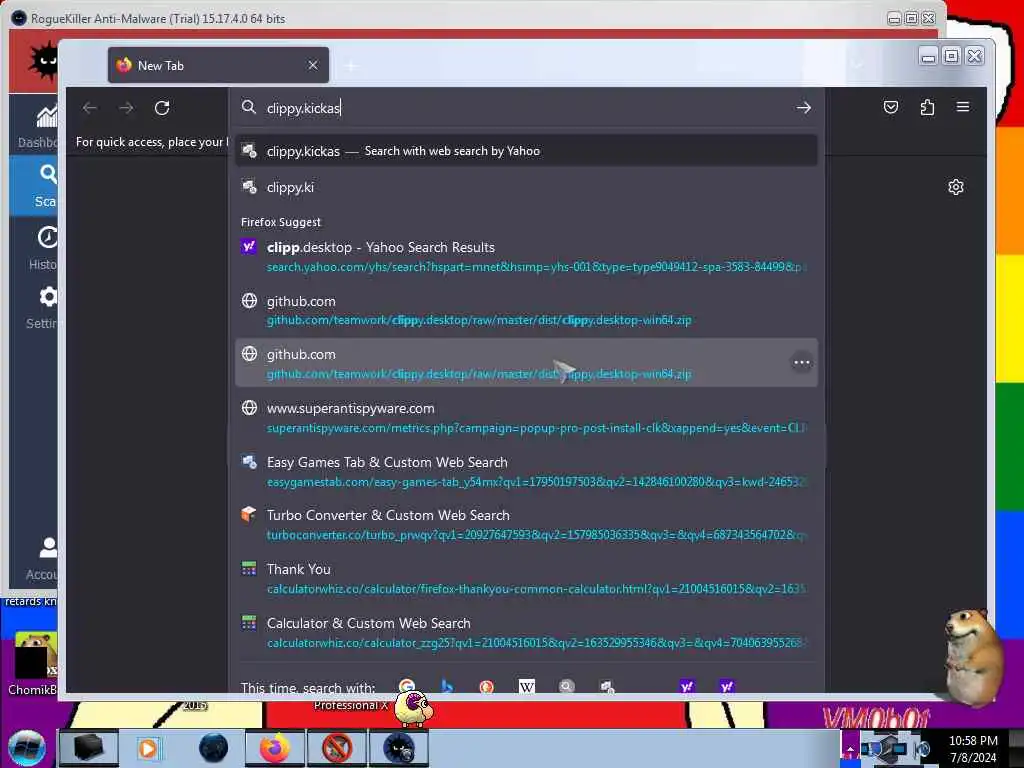Search this time with first Yahoo icon
This screenshot has height=768, width=1024.
click(x=687, y=686)
